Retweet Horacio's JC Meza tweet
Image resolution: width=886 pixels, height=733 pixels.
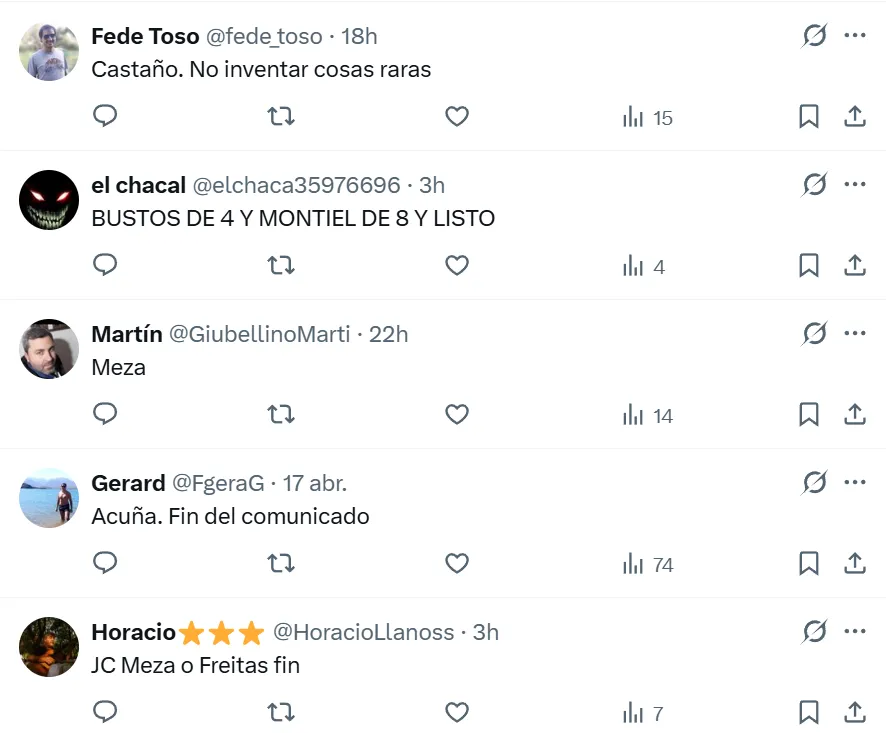coord(281,713)
